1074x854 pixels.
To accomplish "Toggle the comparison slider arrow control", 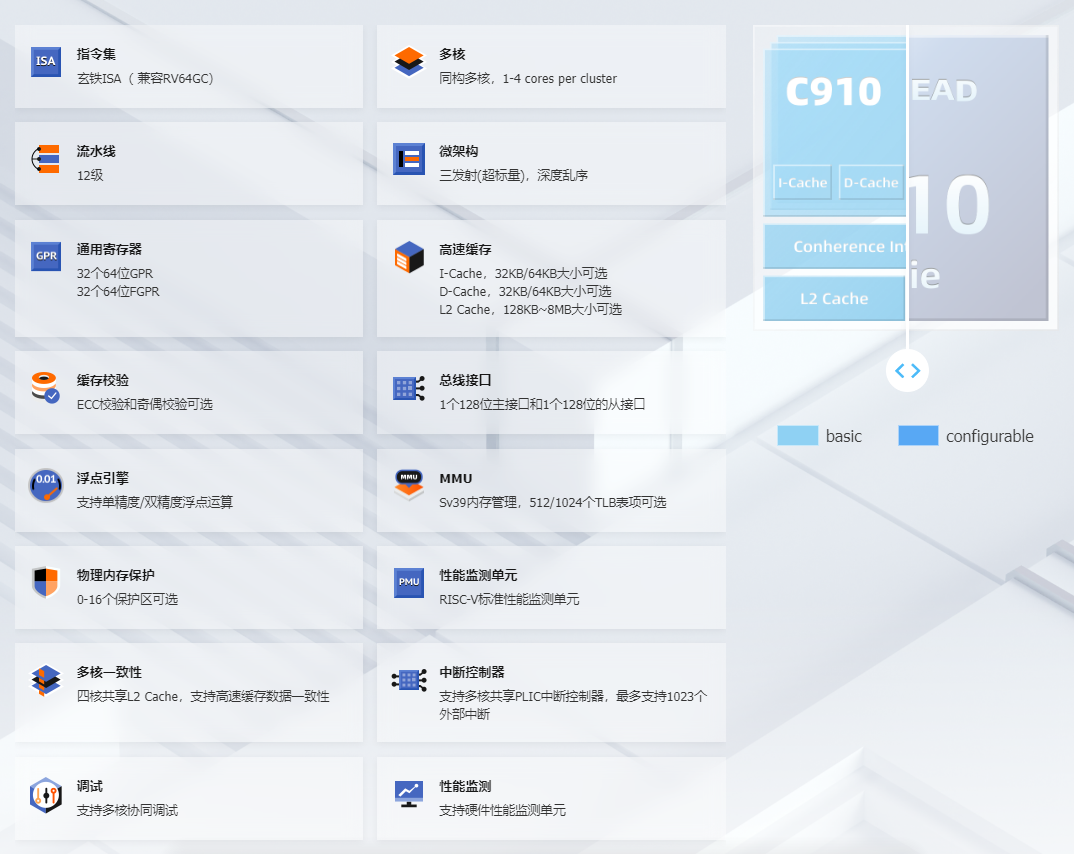I will click(x=907, y=370).
